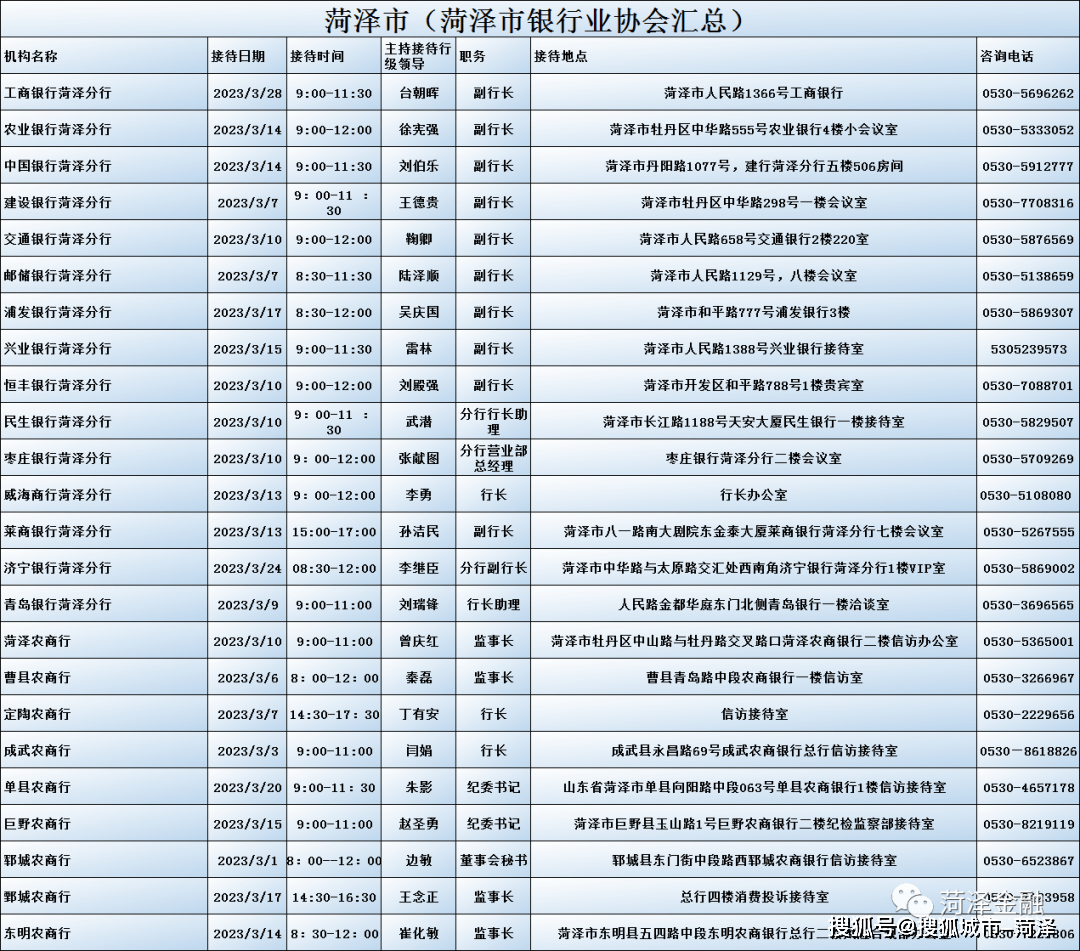Click location cell 行长办公室
1080x951 pixels.
(754, 494)
